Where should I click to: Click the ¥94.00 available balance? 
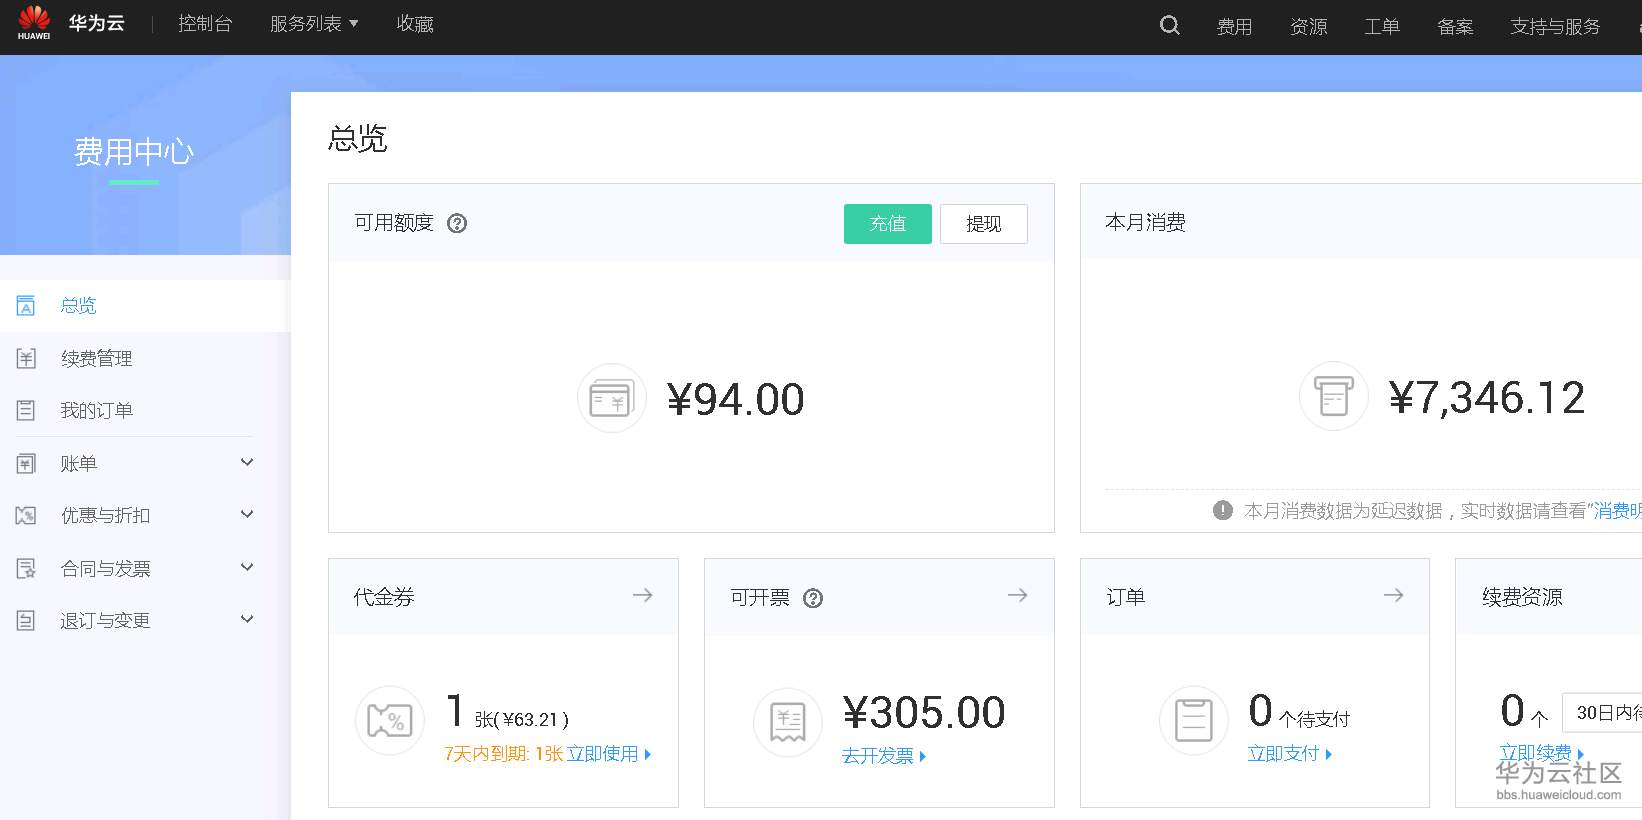(x=736, y=400)
